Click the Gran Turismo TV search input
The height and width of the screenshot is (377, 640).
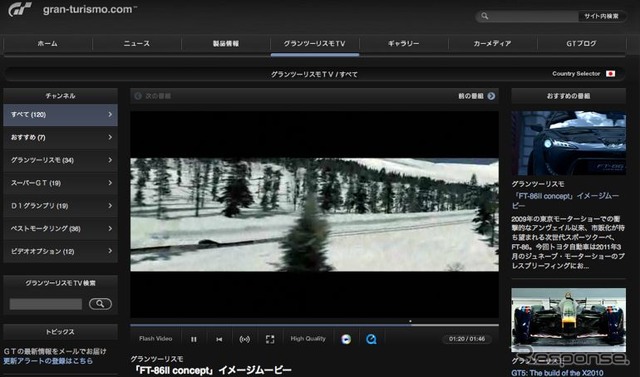[46, 304]
